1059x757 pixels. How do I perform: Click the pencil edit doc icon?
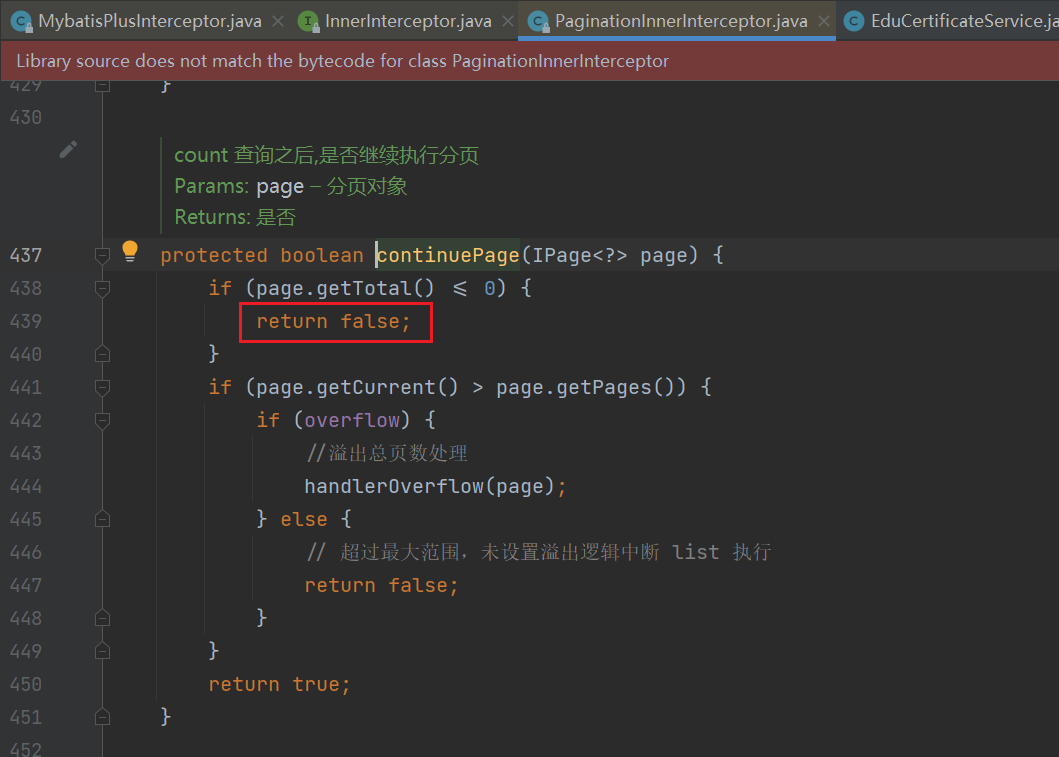coord(68,150)
